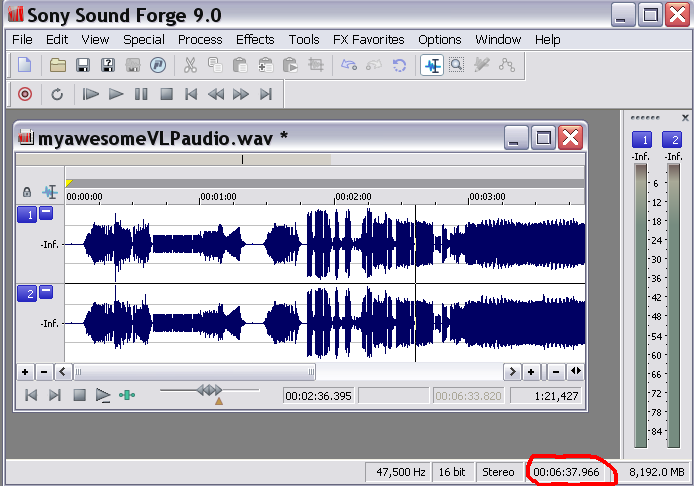Go to Start in main transport
This screenshot has height=486, width=694.
click(x=191, y=94)
